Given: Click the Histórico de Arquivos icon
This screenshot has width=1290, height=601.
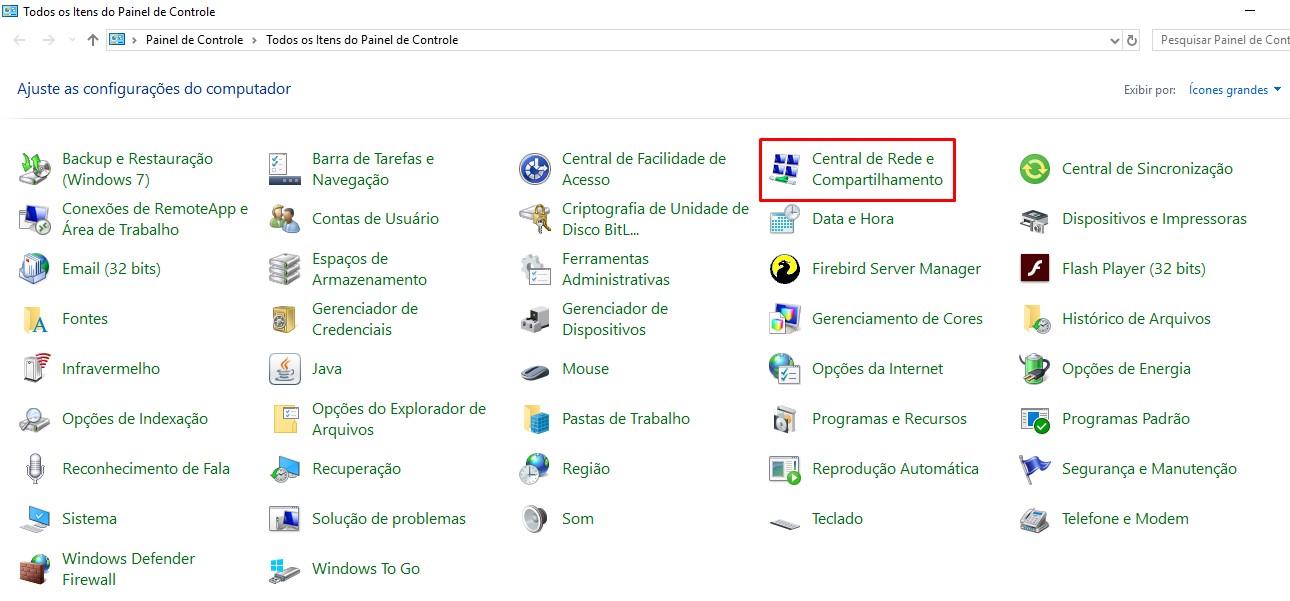Looking at the screenshot, I should pos(1035,319).
